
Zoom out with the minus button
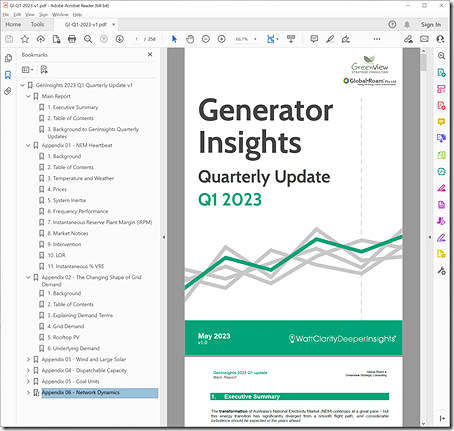[206, 39]
